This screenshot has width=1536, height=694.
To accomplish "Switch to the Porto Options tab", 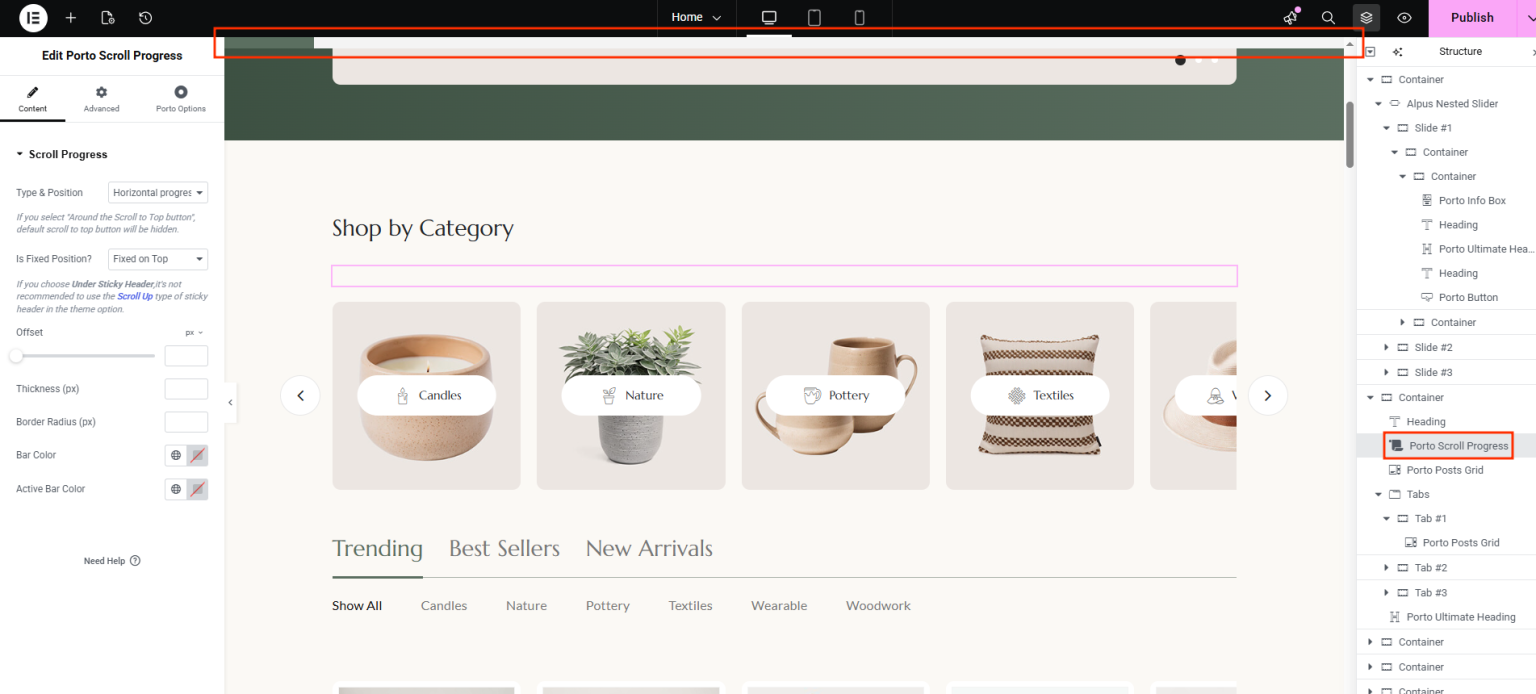I will [181, 99].
